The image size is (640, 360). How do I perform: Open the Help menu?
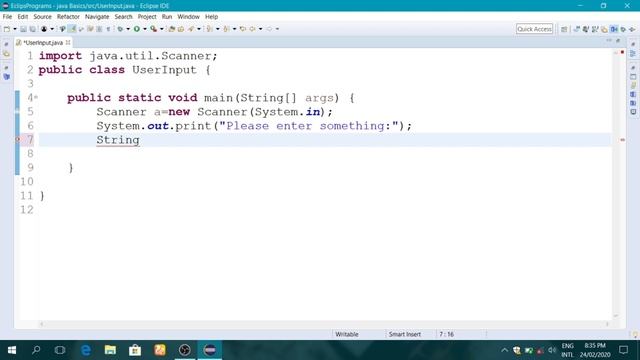tap(211, 17)
